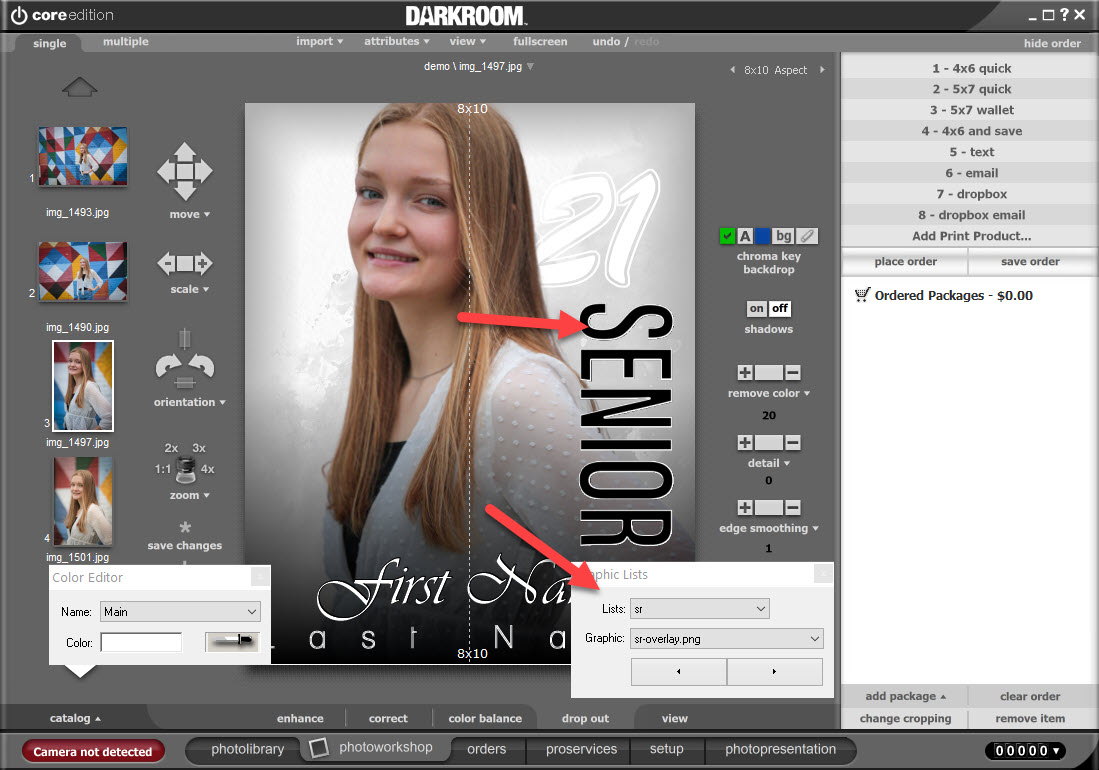The width and height of the screenshot is (1099, 770).
Task: Select 3x zoom level
Action: point(199,448)
